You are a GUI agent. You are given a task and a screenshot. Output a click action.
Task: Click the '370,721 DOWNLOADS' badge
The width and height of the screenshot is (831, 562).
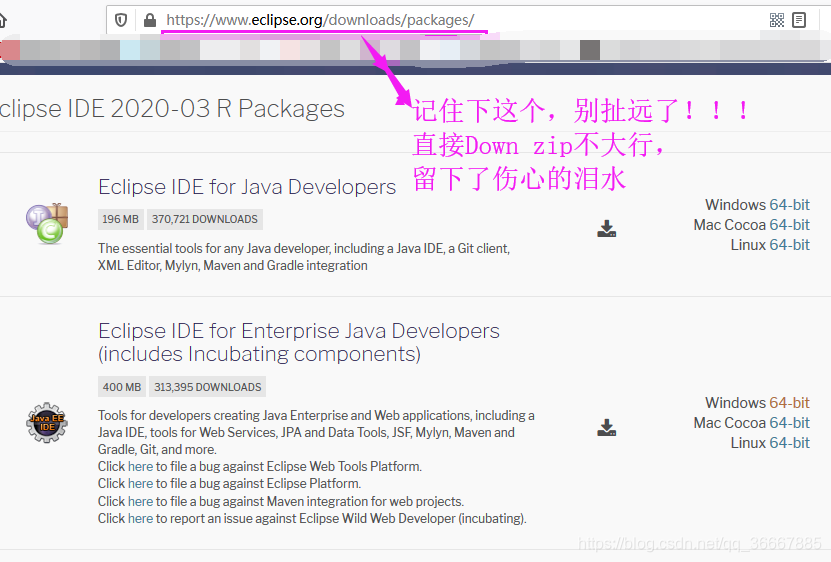[x=205, y=219]
